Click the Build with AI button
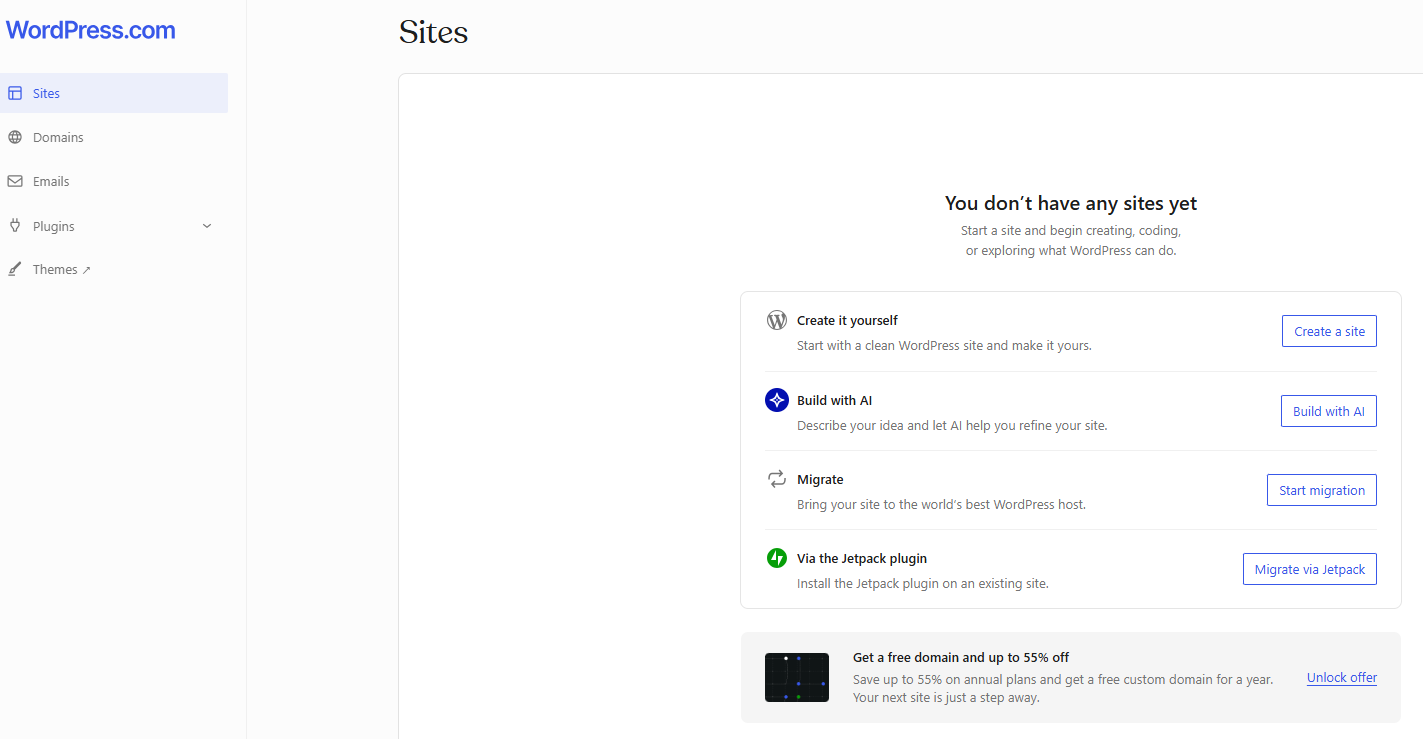The image size is (1423, 739). click(x=1329, y=411)
